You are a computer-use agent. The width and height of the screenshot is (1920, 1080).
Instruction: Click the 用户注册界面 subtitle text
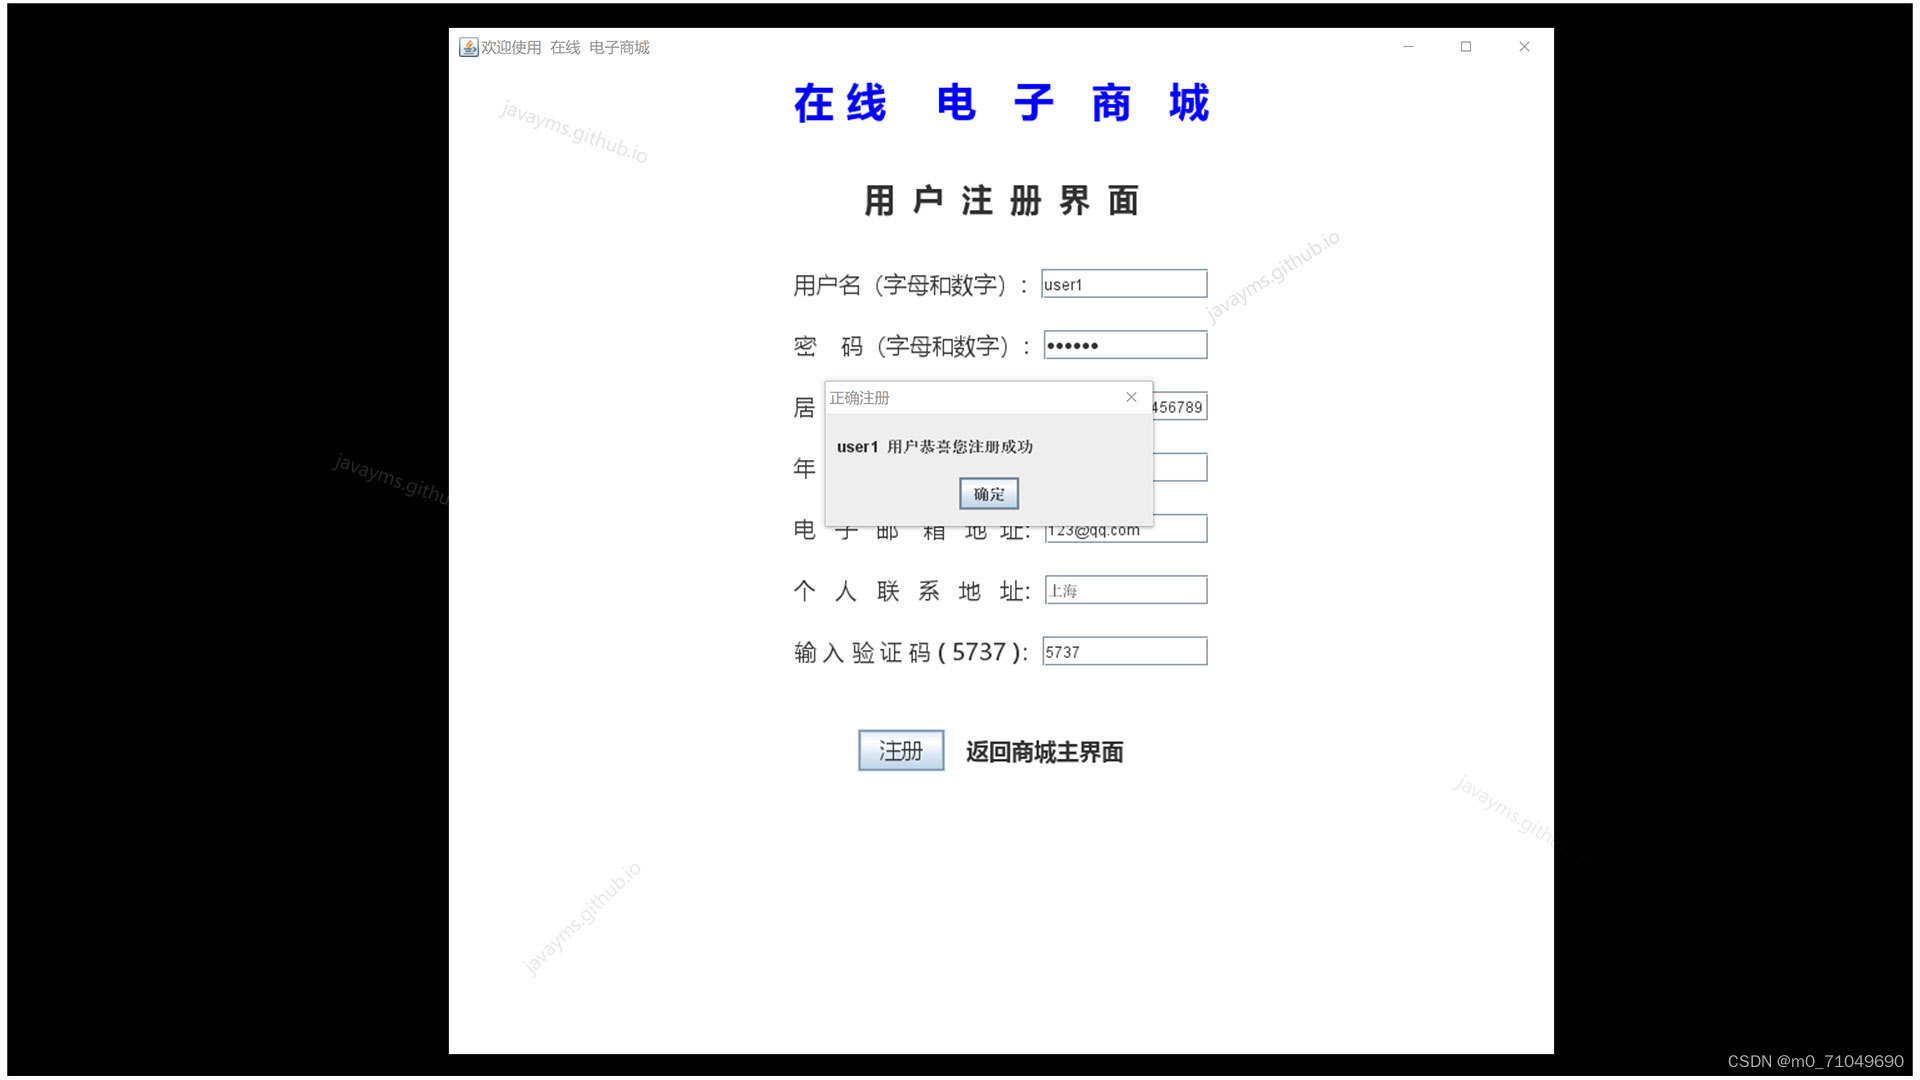(x=1001, y=201)
